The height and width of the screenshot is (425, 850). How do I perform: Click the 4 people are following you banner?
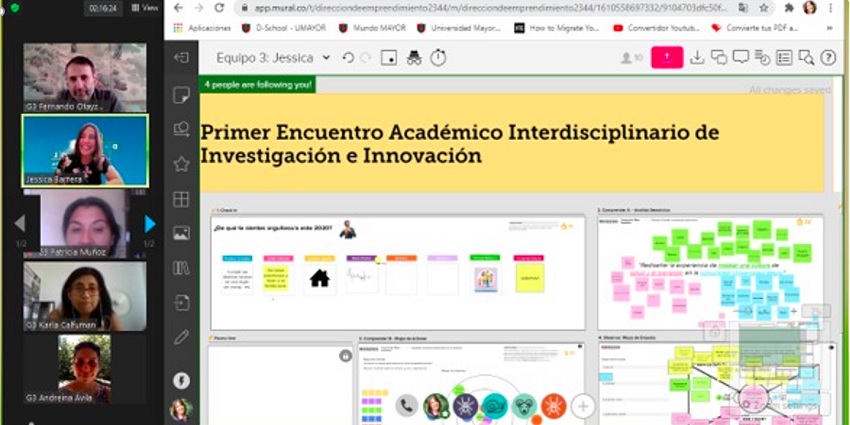click(257, 85)
